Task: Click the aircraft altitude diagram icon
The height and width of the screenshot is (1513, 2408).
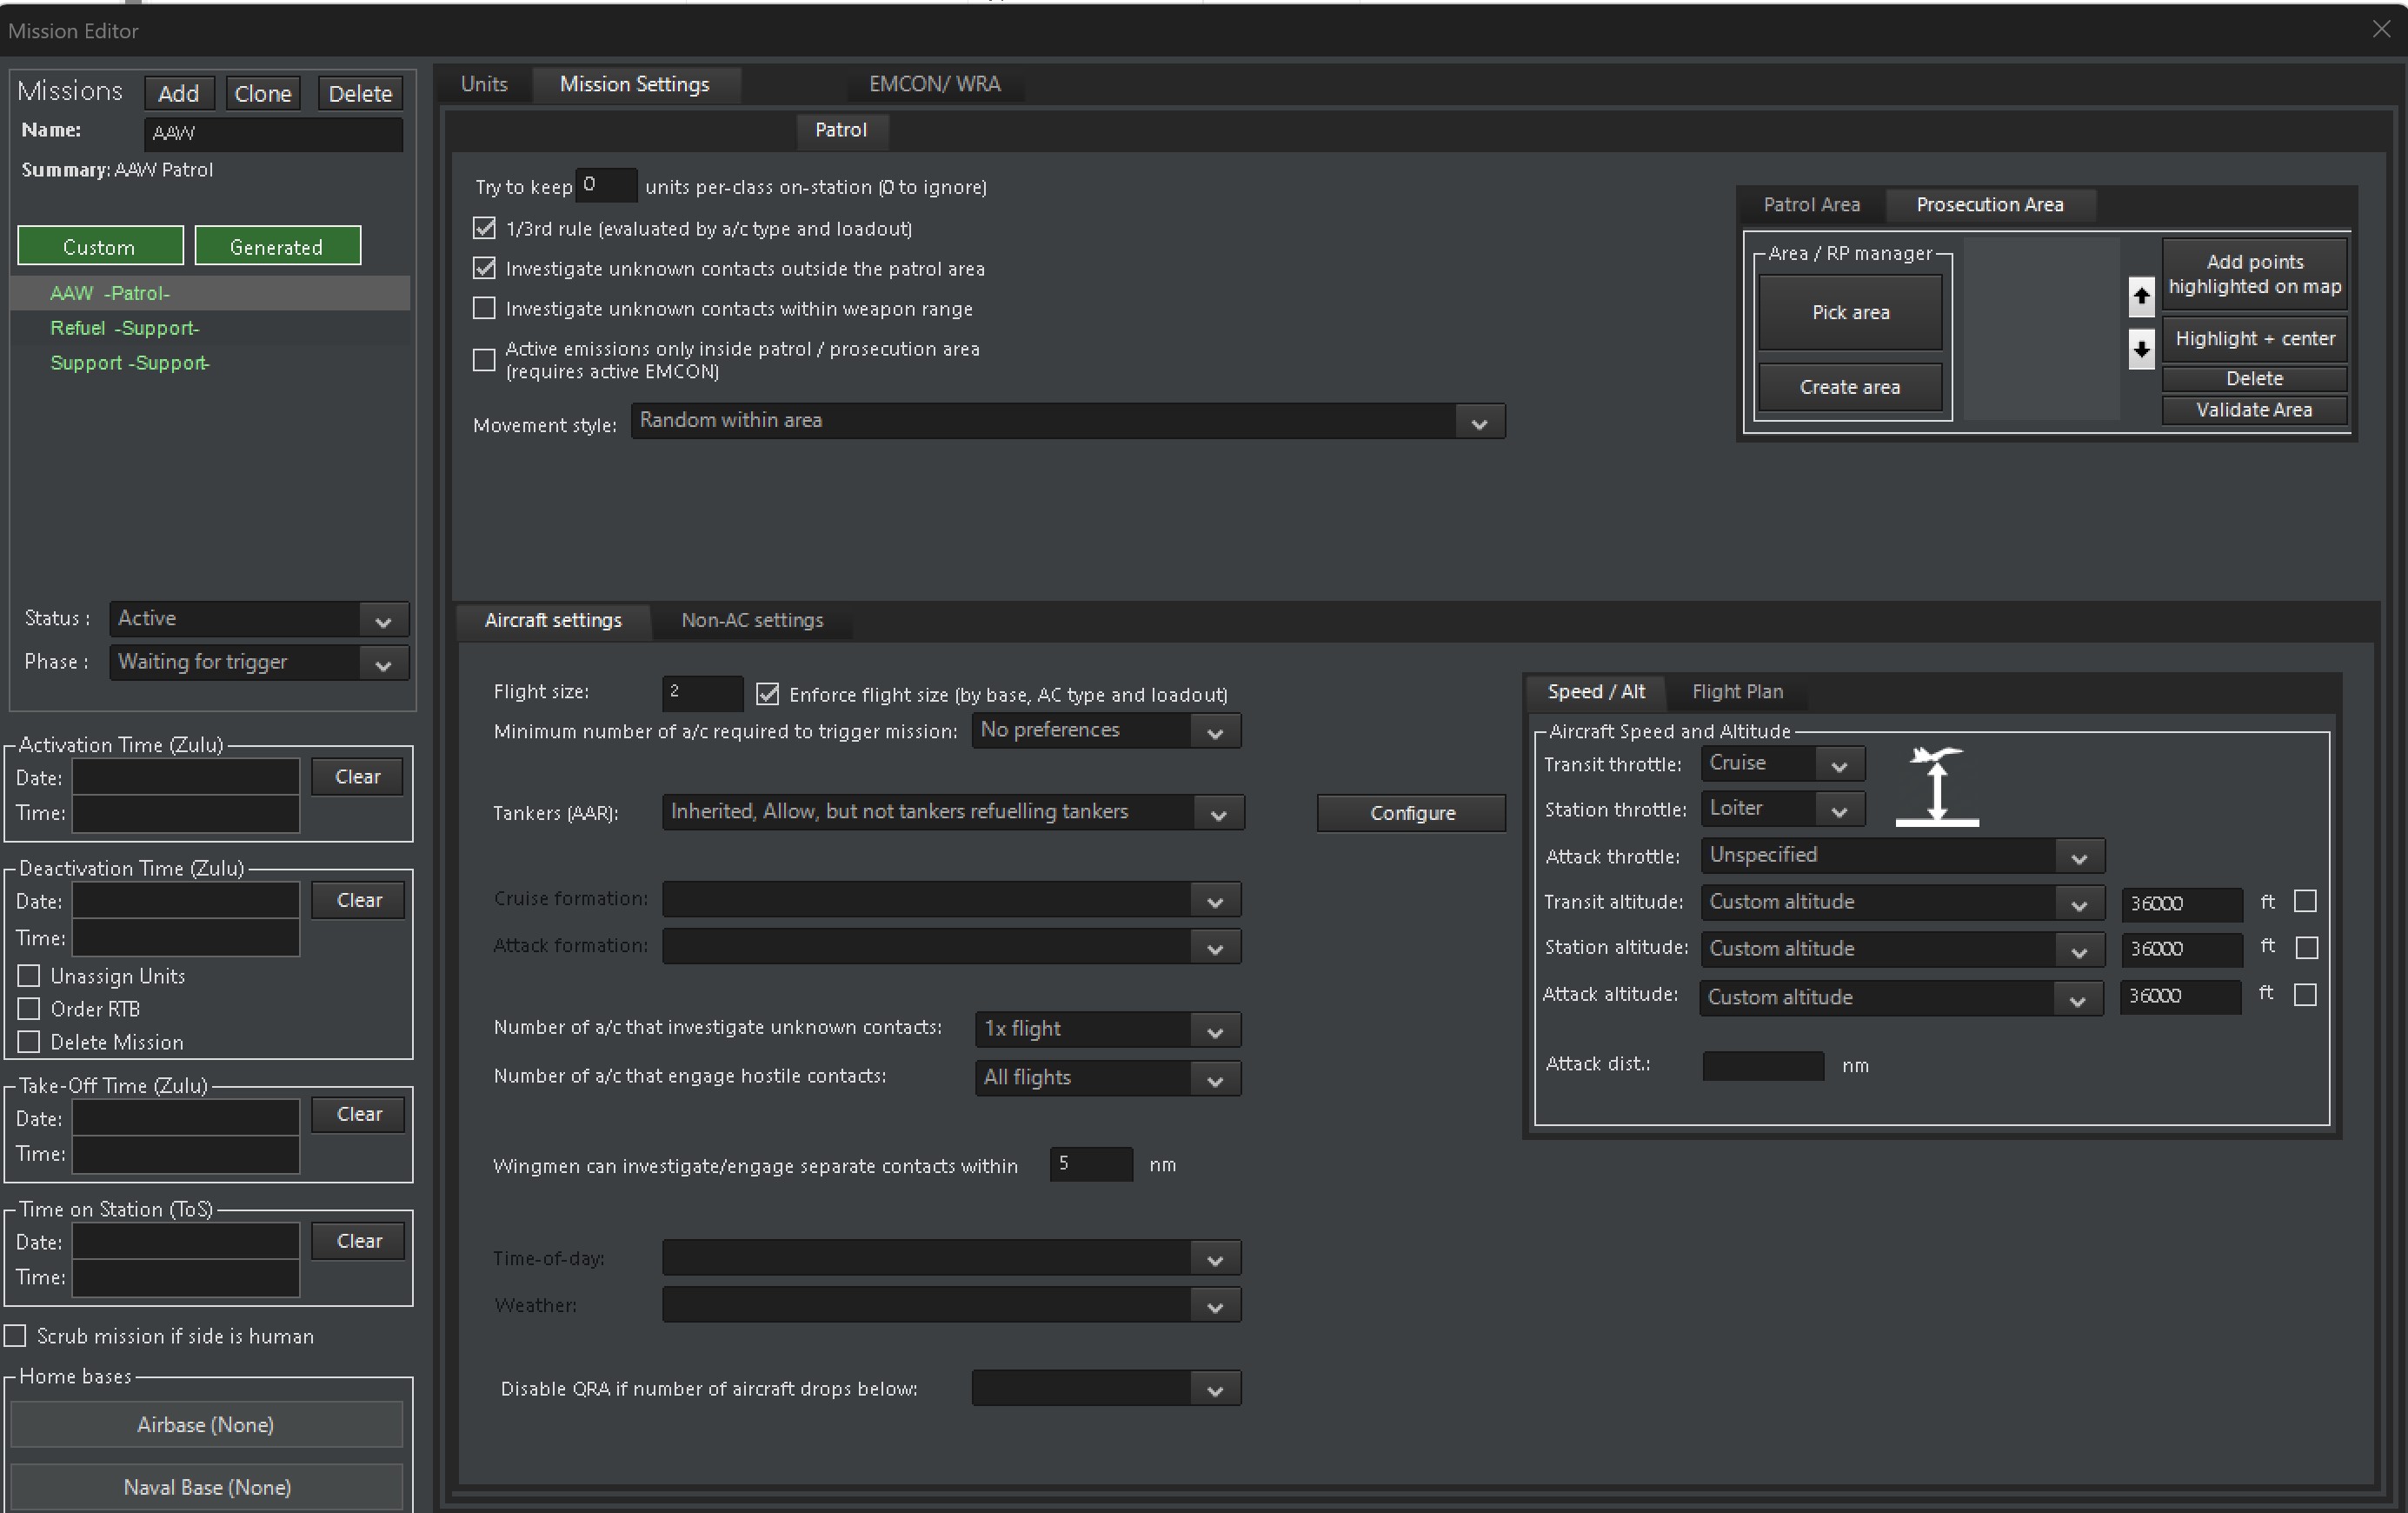Action: (1937, 786)
